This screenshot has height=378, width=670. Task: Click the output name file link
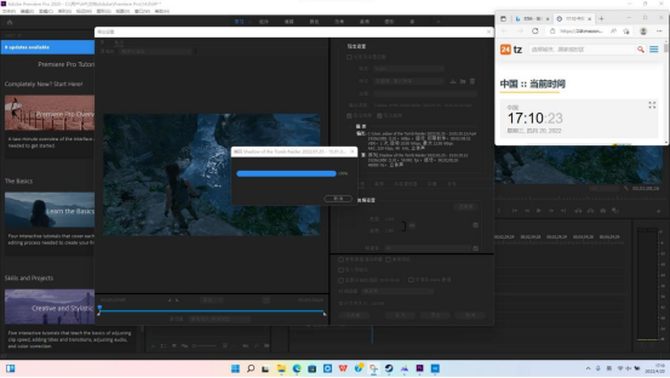pyautogui.click(x=423, y=105)
